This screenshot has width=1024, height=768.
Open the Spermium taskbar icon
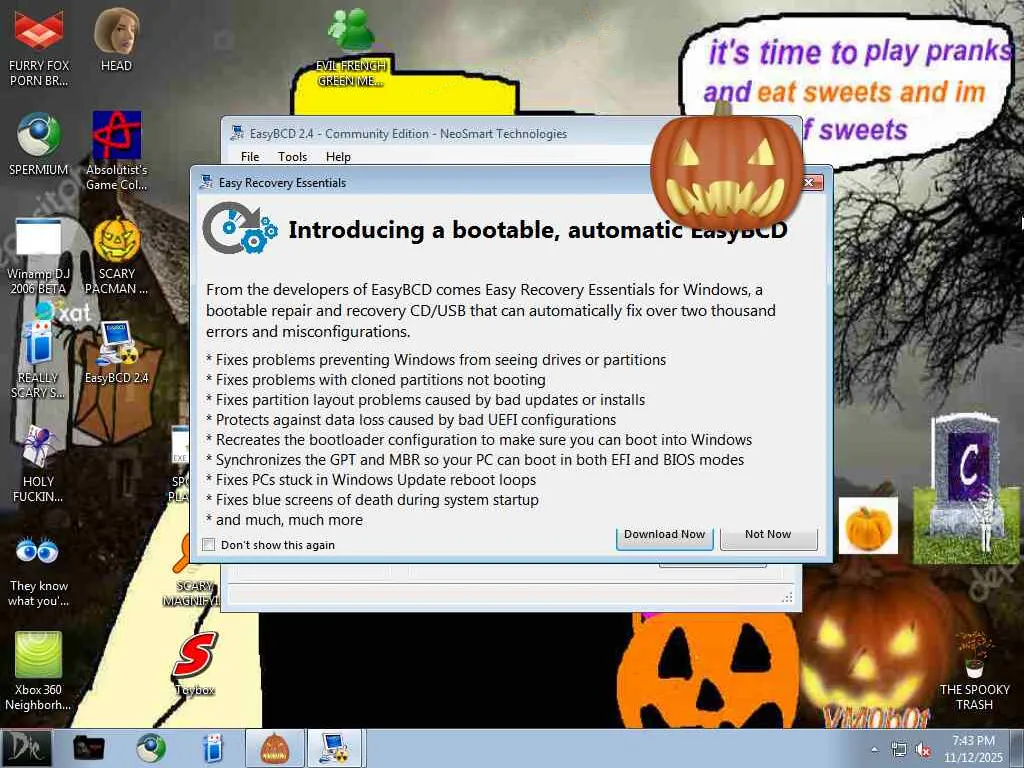coord(151,748)
